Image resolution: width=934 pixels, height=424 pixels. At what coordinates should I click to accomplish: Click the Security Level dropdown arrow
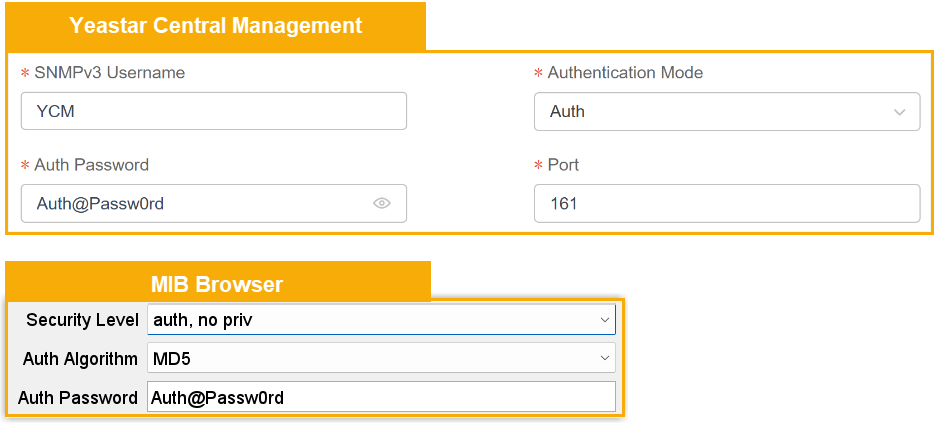tap(604, 320)
